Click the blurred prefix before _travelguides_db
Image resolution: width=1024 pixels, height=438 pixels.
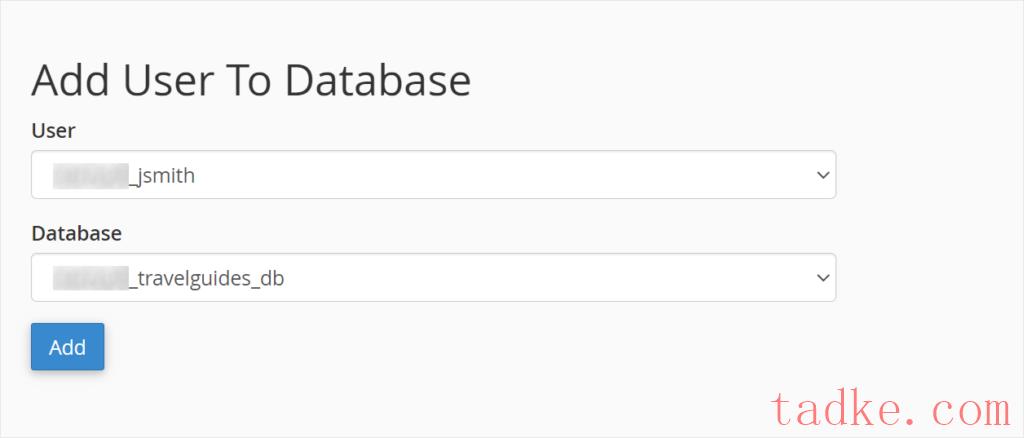coord(91,278)
